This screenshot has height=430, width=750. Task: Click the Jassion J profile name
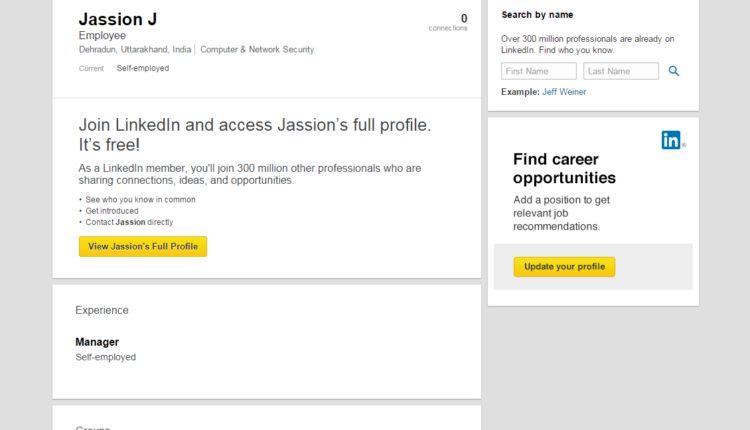(x=118, y=19)
